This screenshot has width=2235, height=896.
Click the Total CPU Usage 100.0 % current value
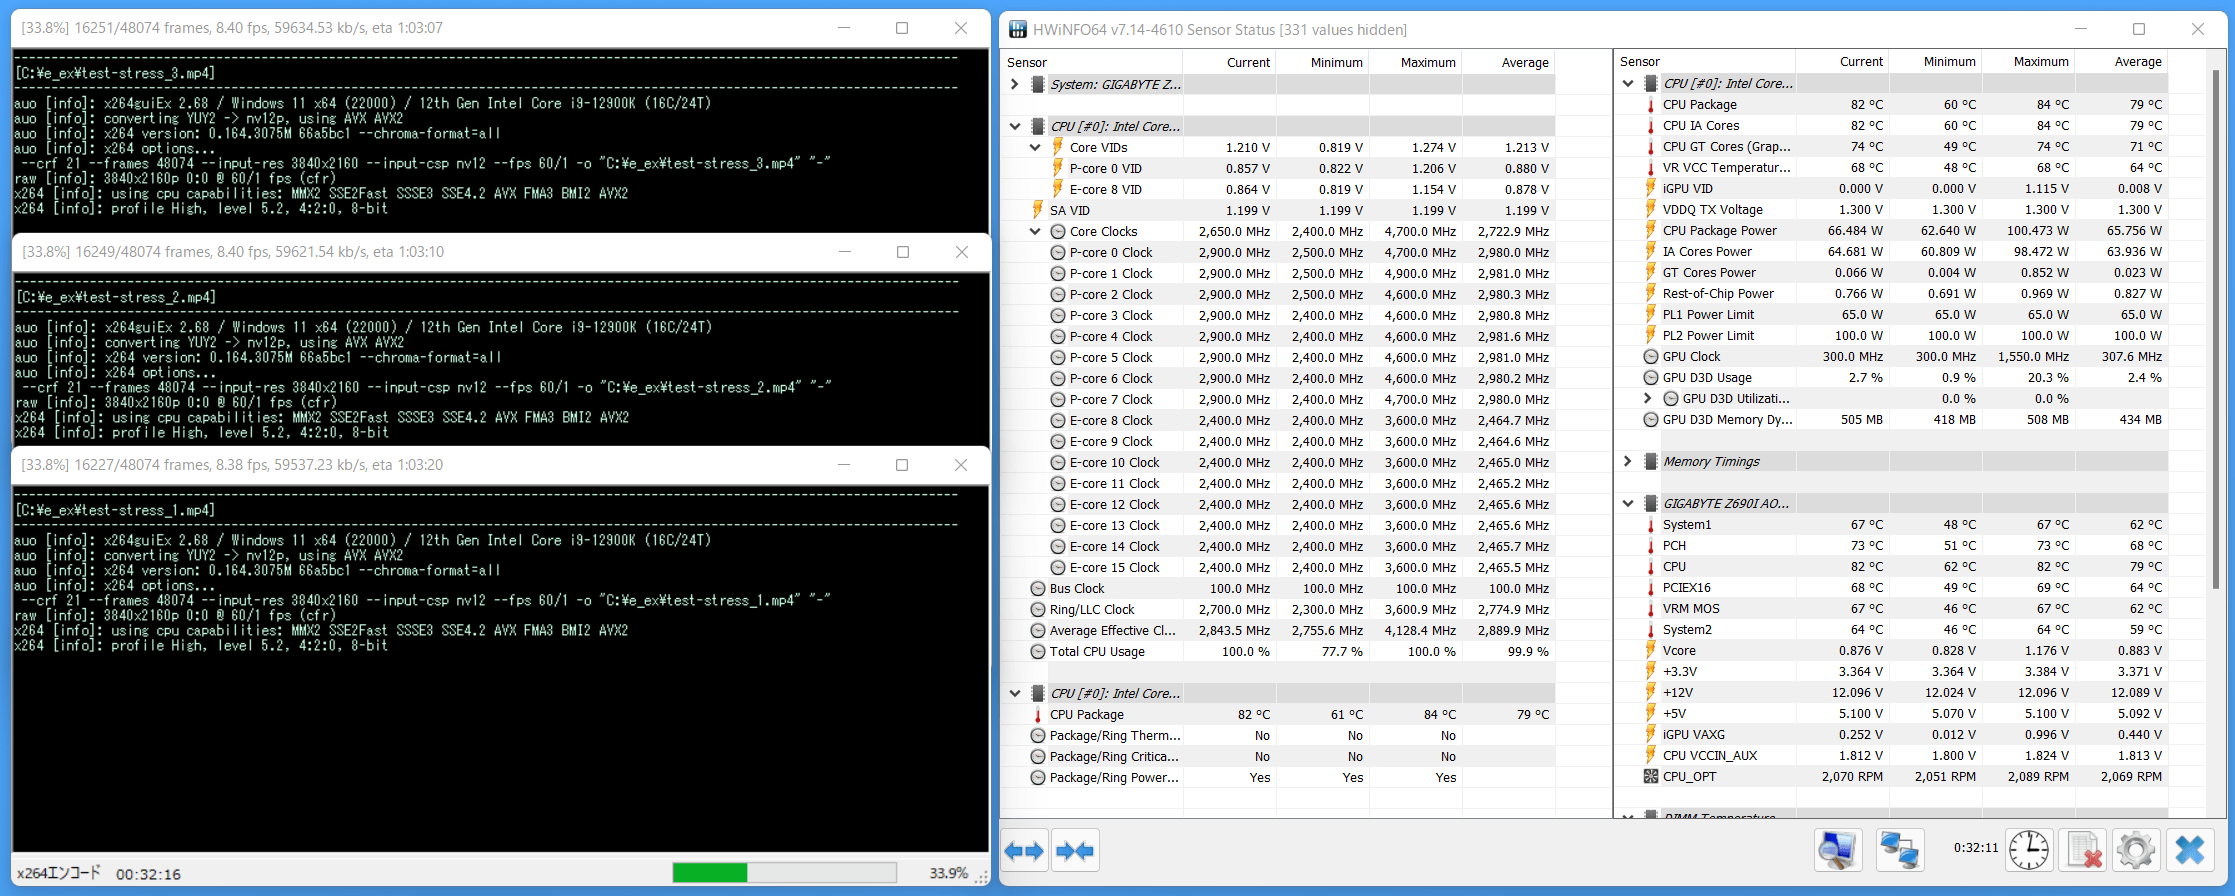[x=1245, y=651]
